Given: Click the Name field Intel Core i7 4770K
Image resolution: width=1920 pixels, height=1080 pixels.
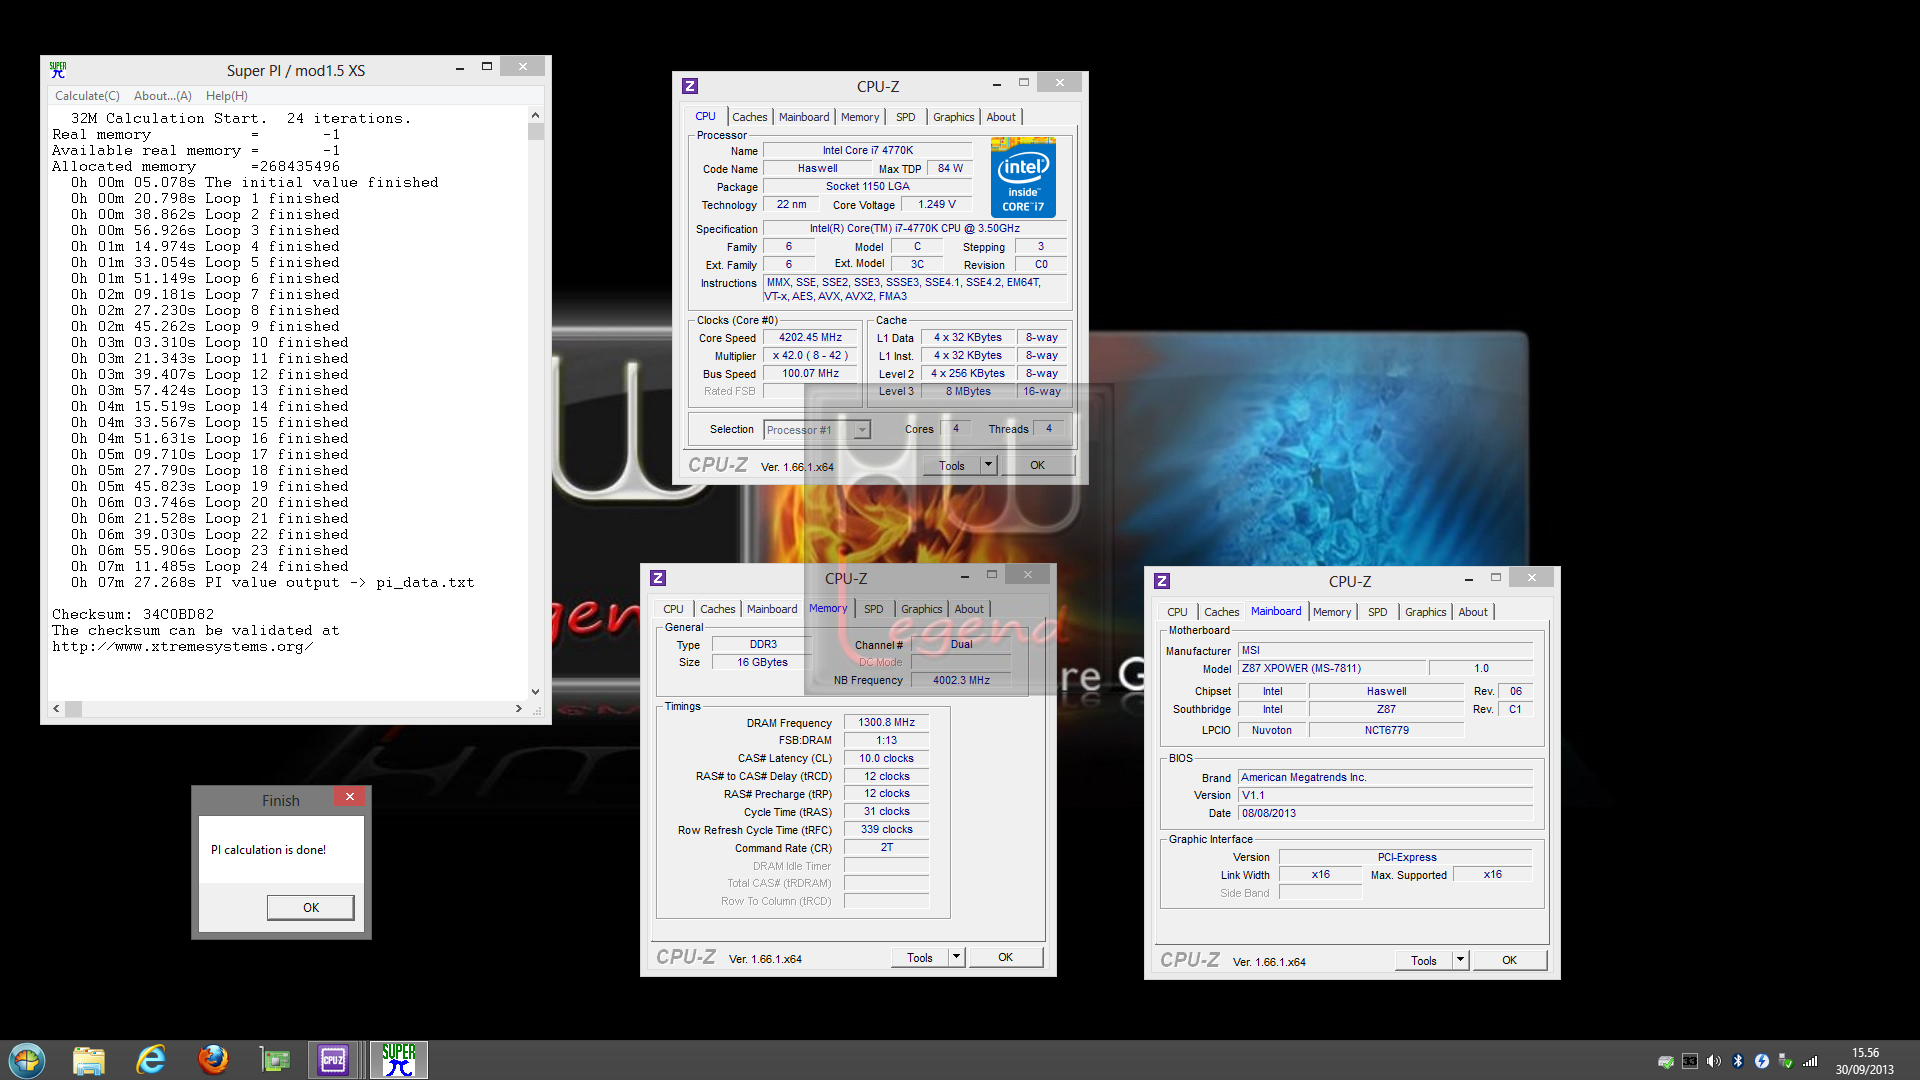Looking at the screenshot, I should tap(868, 151).
